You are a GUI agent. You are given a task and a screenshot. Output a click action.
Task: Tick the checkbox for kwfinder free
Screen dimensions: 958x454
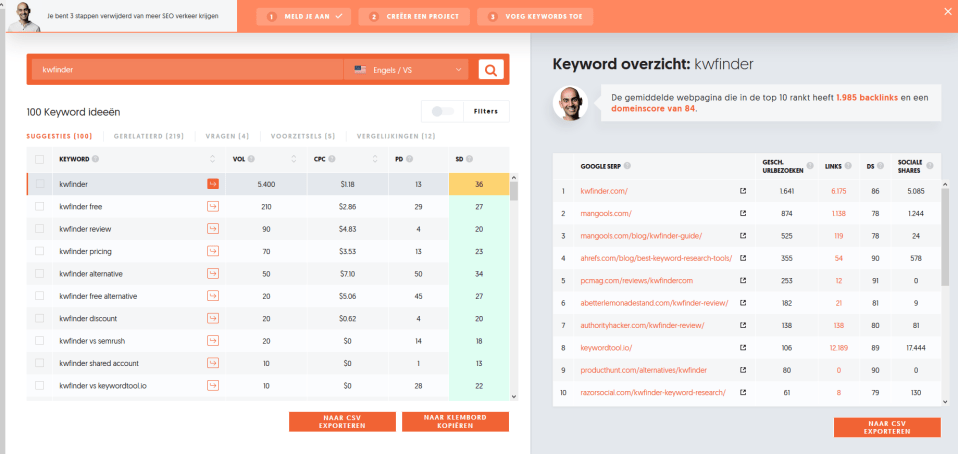[x=40, y=207]
